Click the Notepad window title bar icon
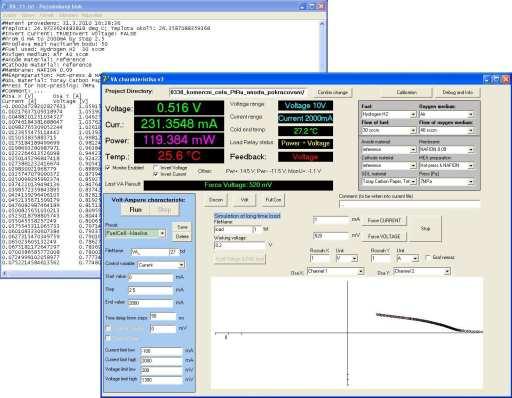Image resolution: width=512 pixels, height=398 pixels. [x=4, y=6]
